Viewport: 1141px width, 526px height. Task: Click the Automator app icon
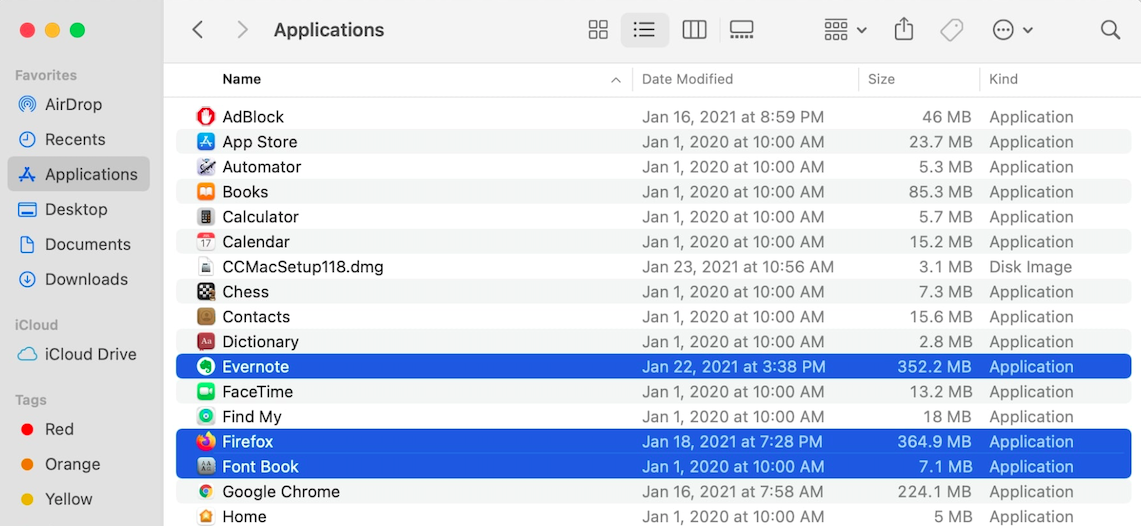pos(206,167)
